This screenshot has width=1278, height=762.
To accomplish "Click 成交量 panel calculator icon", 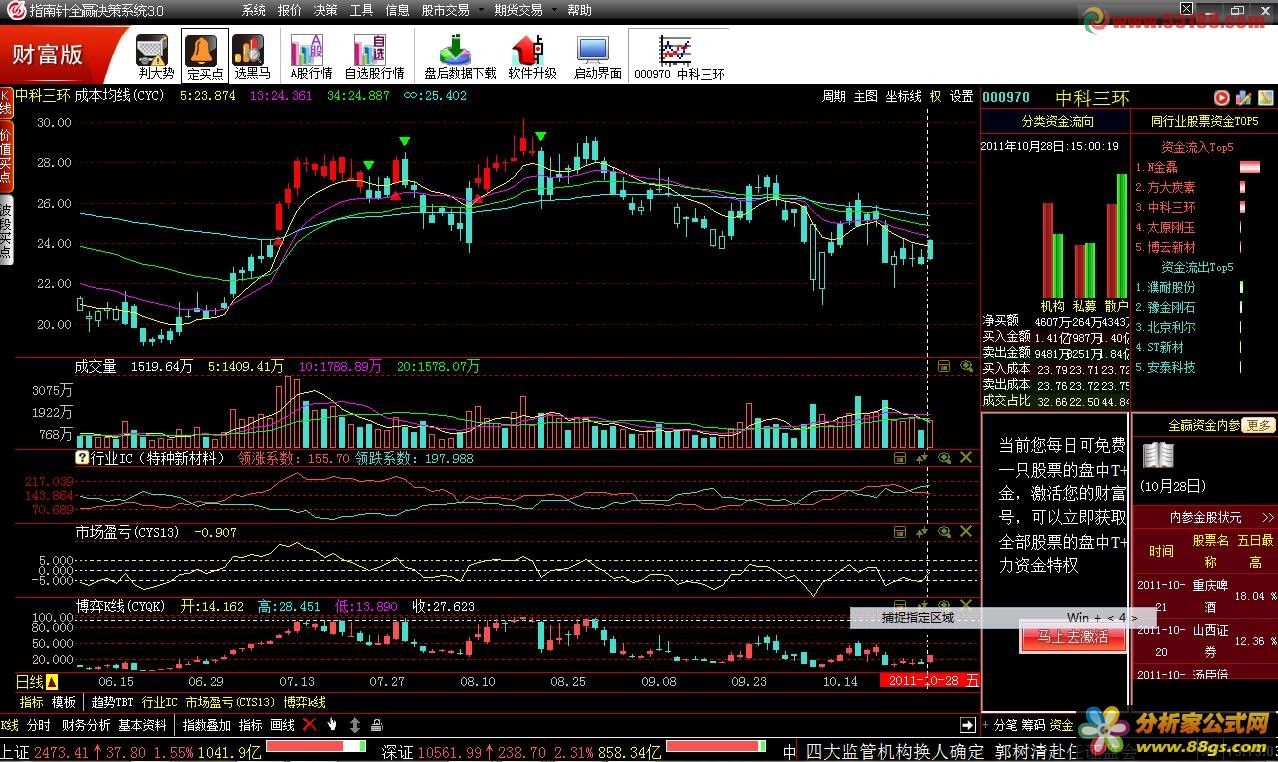I will pyautogui.click(x=943, y=367).
